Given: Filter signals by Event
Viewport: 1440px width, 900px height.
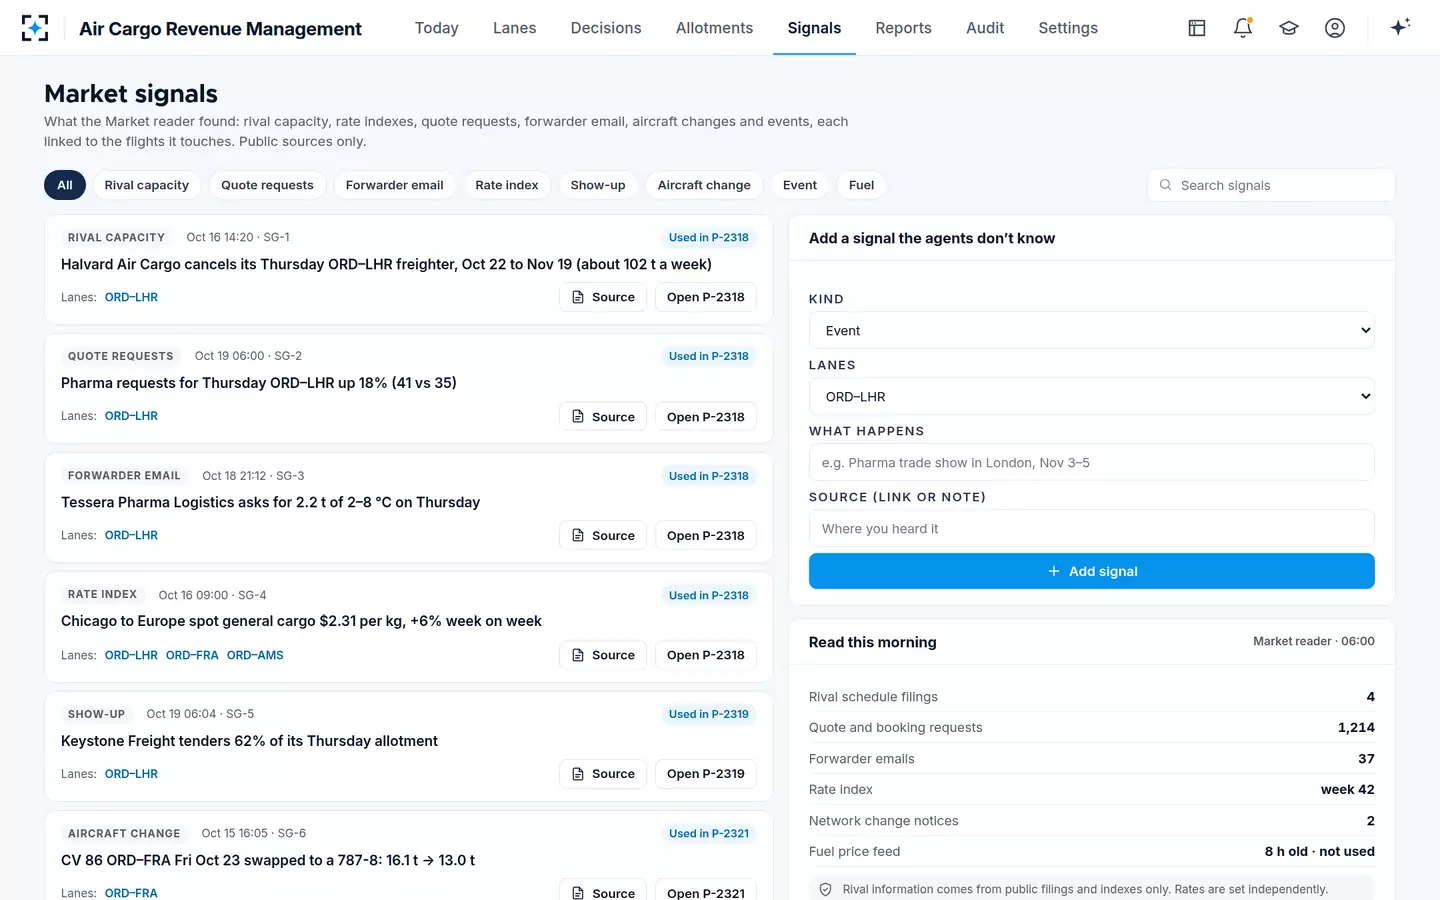Looking at the screenshot, I should (x=800, y=185).
